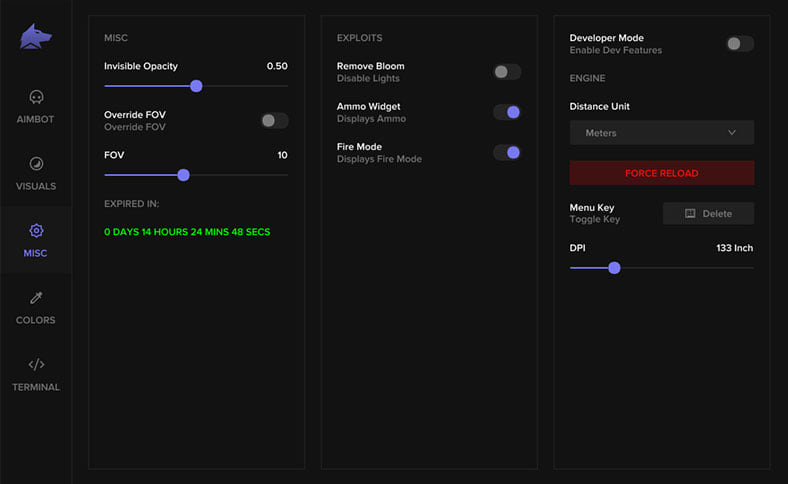This screenshot has width=788, height=484.
Task: Open the Colors eyedropper icon
Action: tap(36, 298)
